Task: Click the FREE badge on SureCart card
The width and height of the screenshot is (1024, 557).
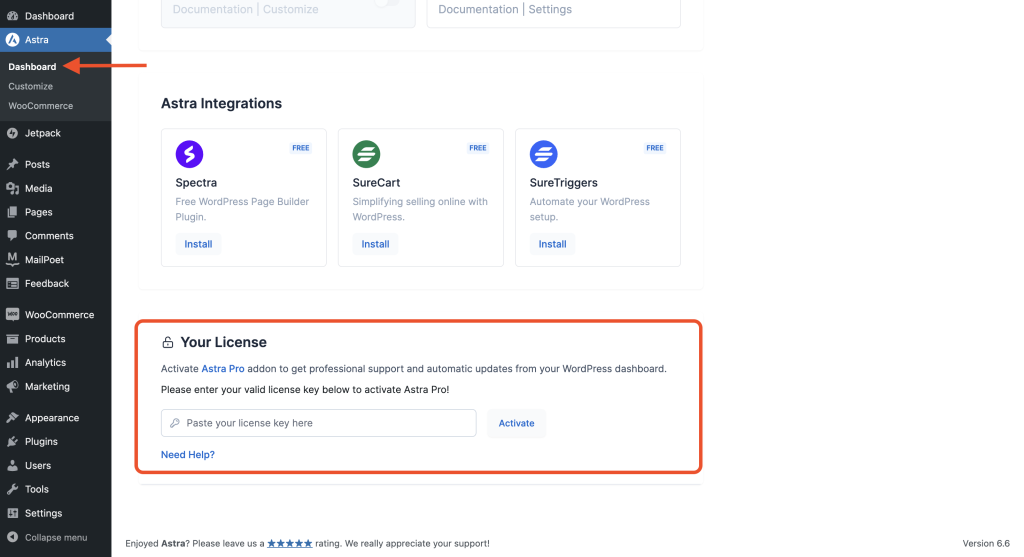Action: pyautogui.click(x=478, y=148)
